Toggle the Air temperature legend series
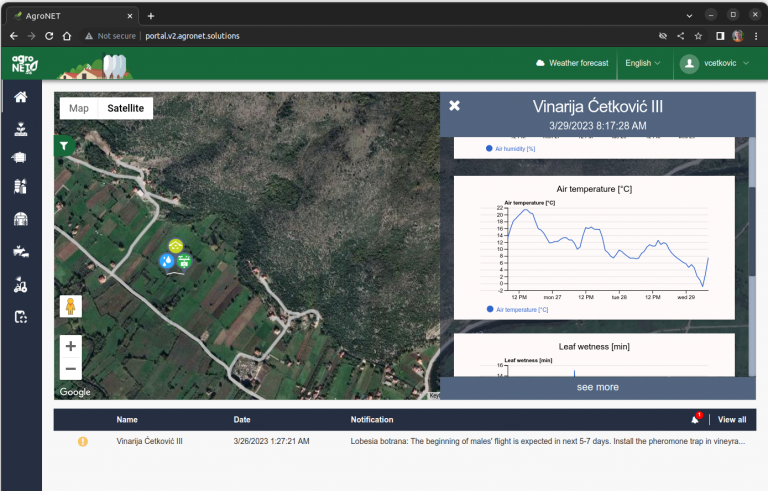768x491 pixels. [514, 310]
